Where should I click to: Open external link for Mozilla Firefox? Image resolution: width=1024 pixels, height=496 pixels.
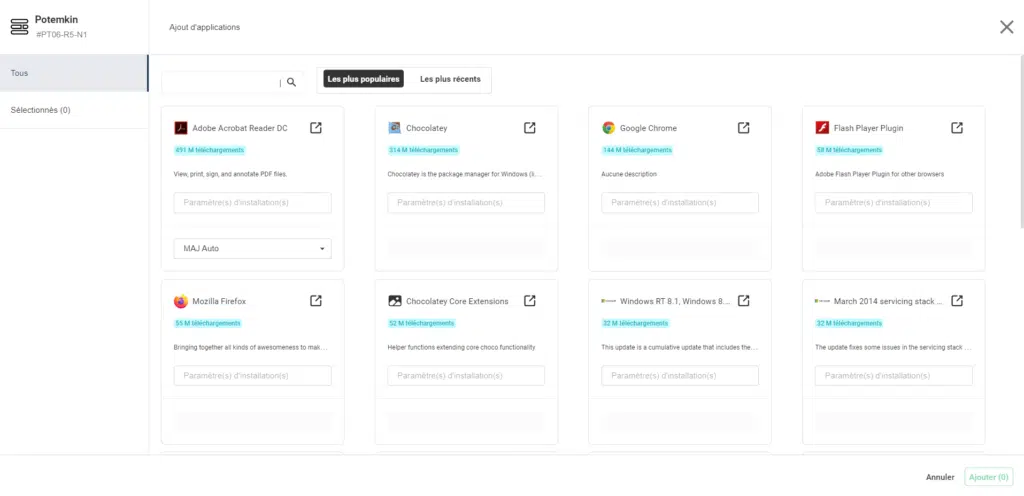pyautogui.click(x=315, y=301)
